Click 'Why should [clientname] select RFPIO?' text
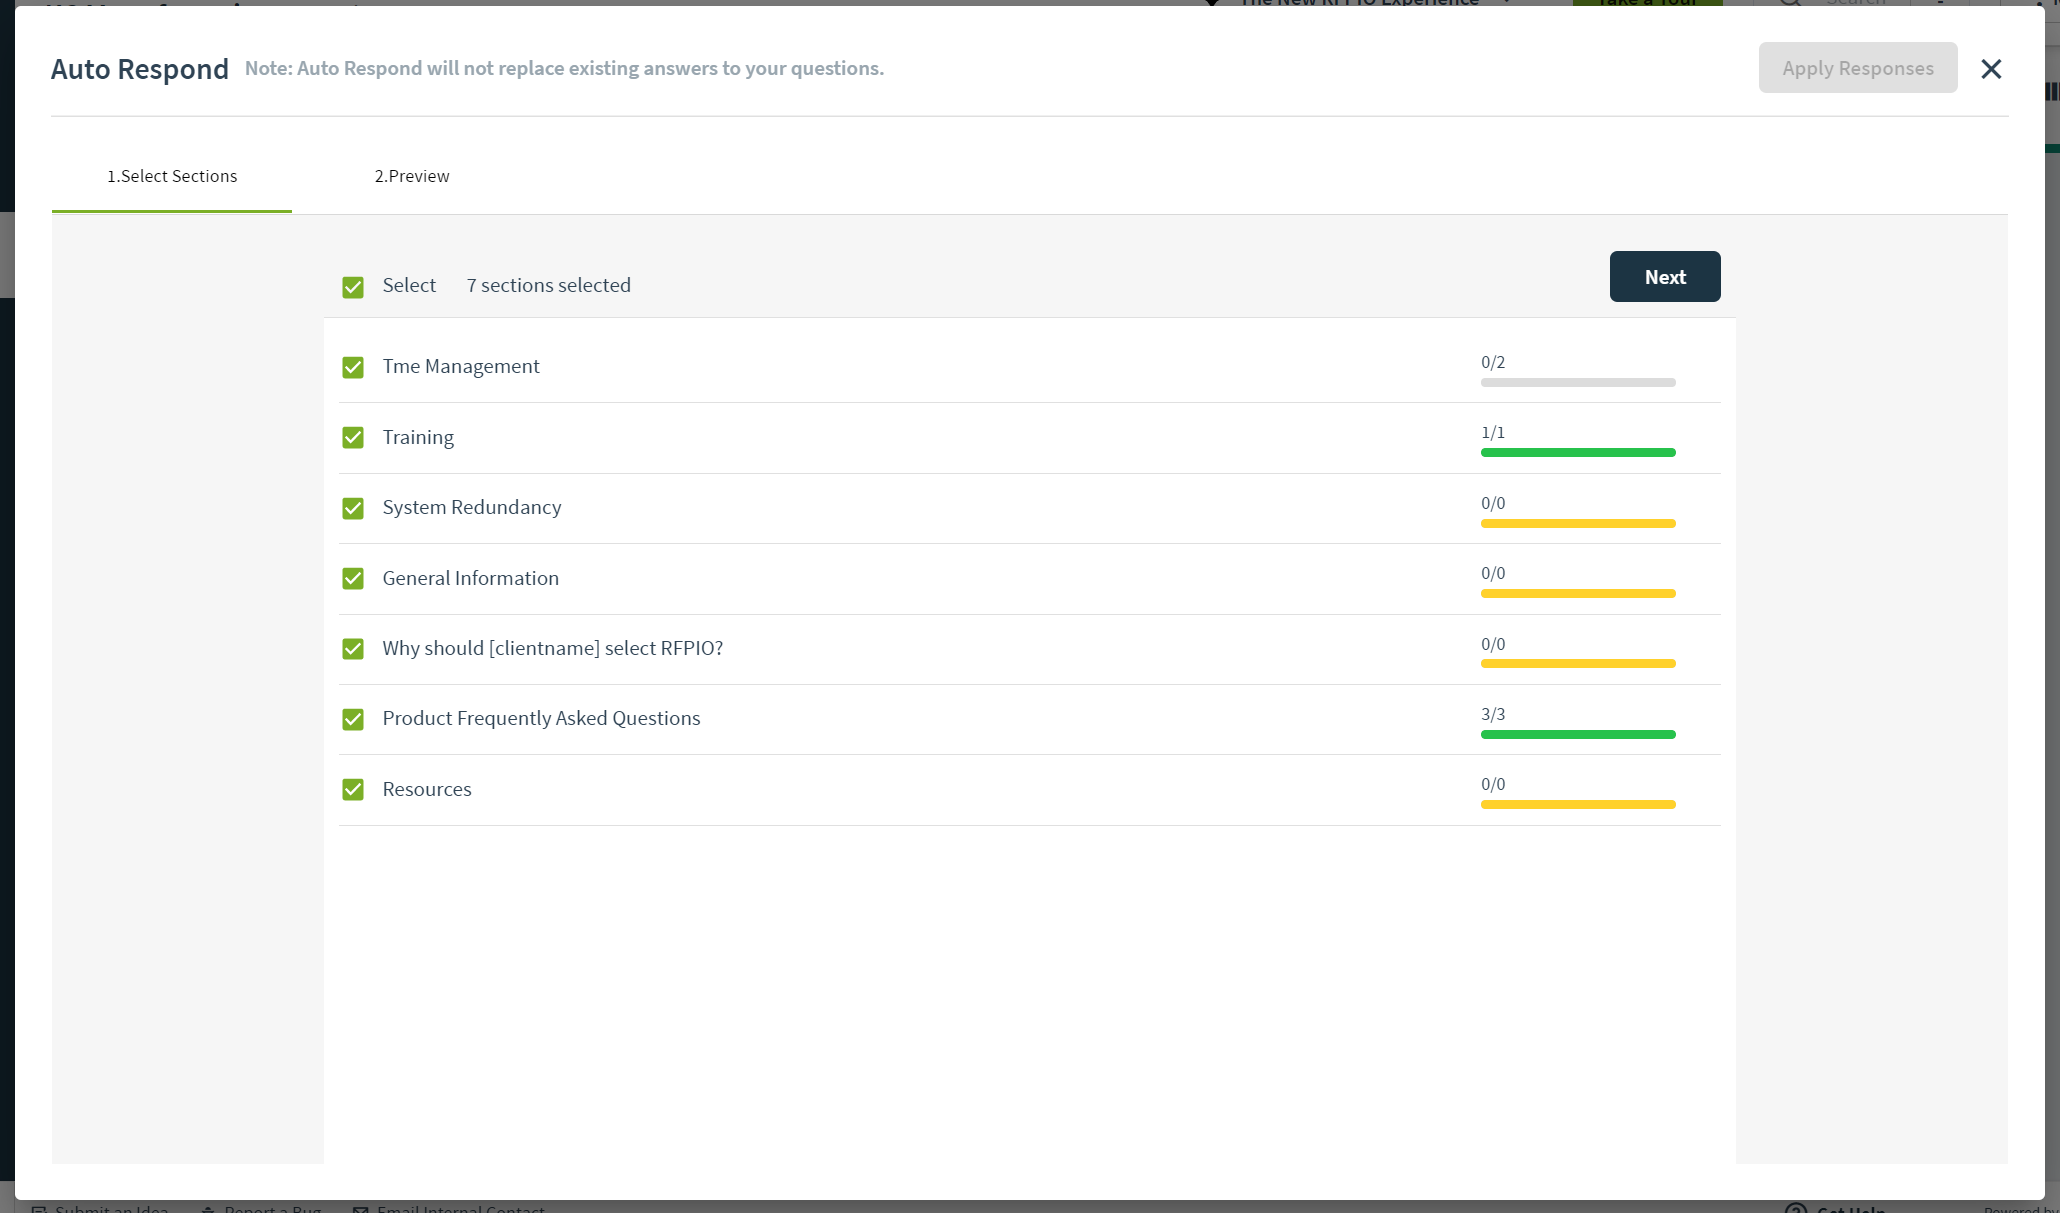2060x1213 pixels. (553, 648)
